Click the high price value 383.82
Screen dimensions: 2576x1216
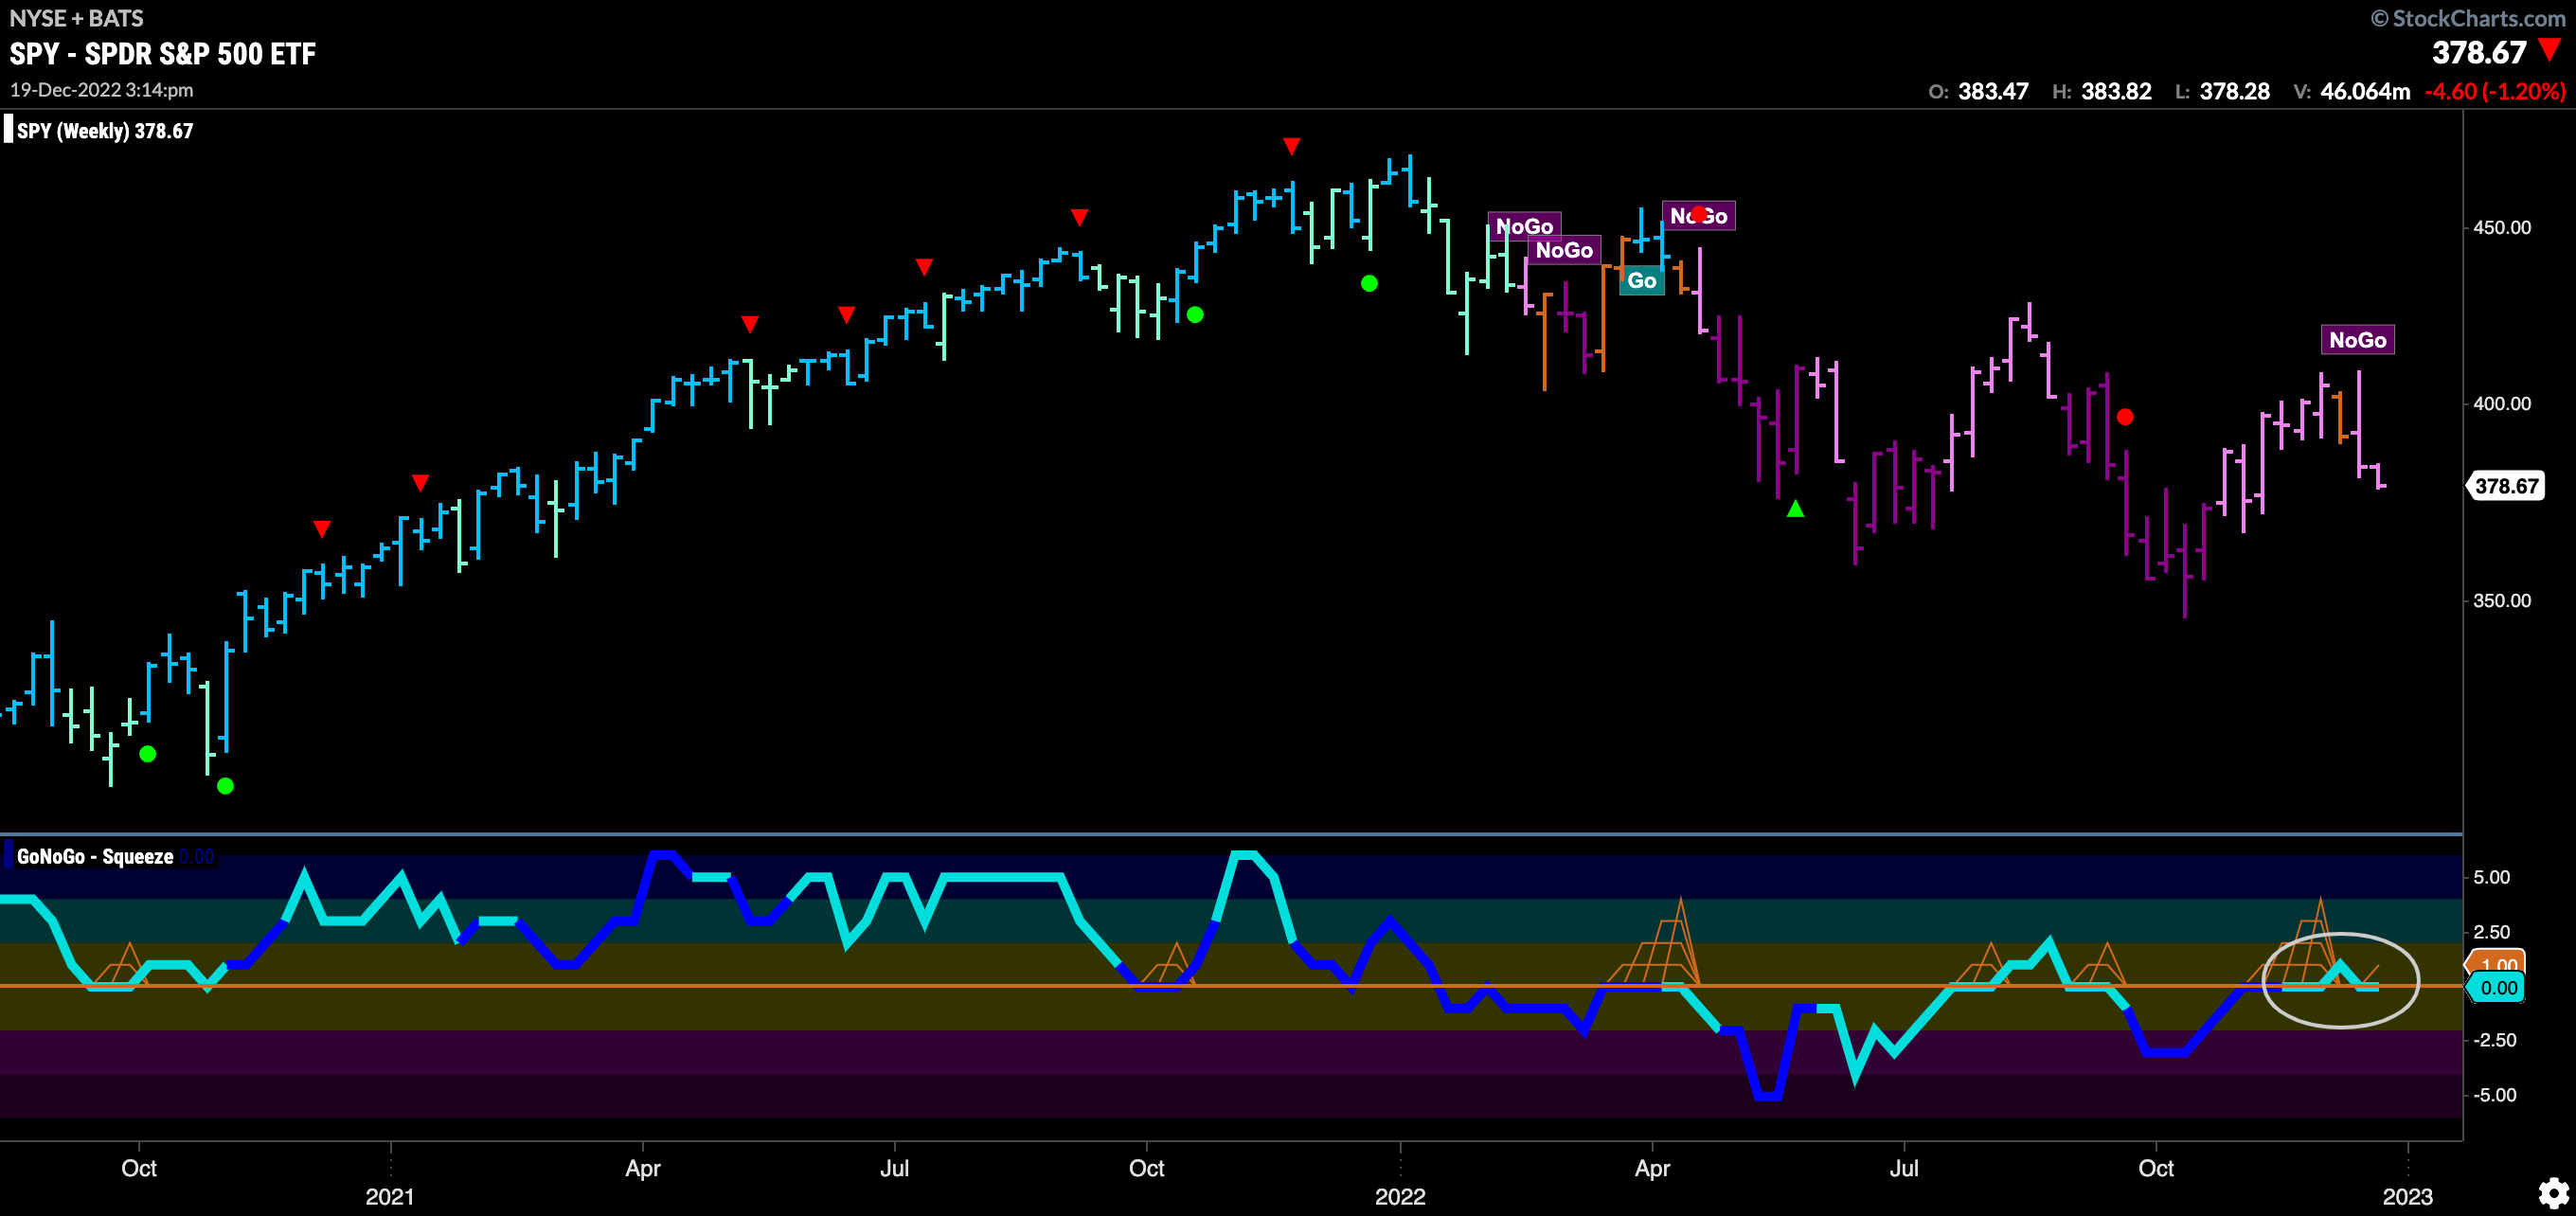pos(2116,91)
